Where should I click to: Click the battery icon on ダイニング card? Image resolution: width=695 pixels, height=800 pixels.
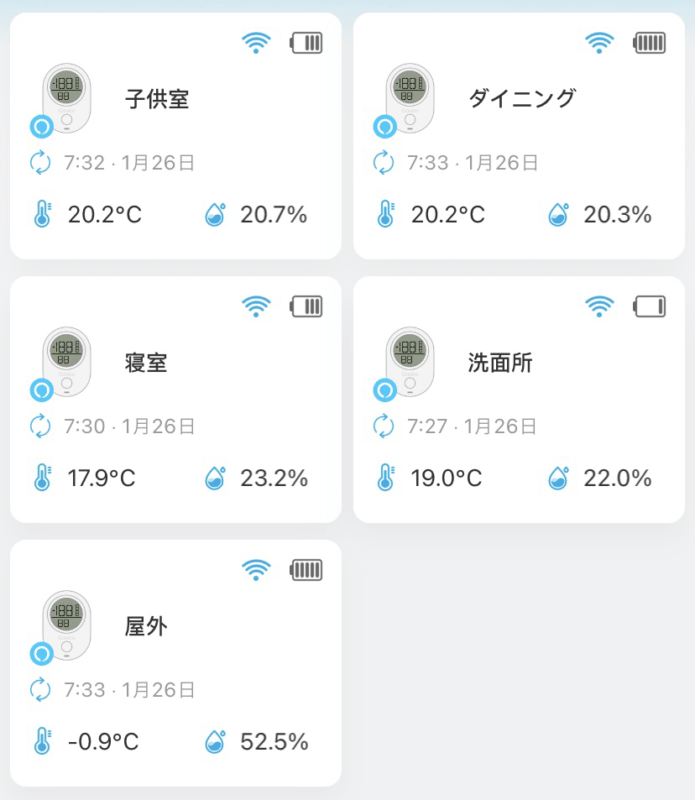(x=649, y=43)
